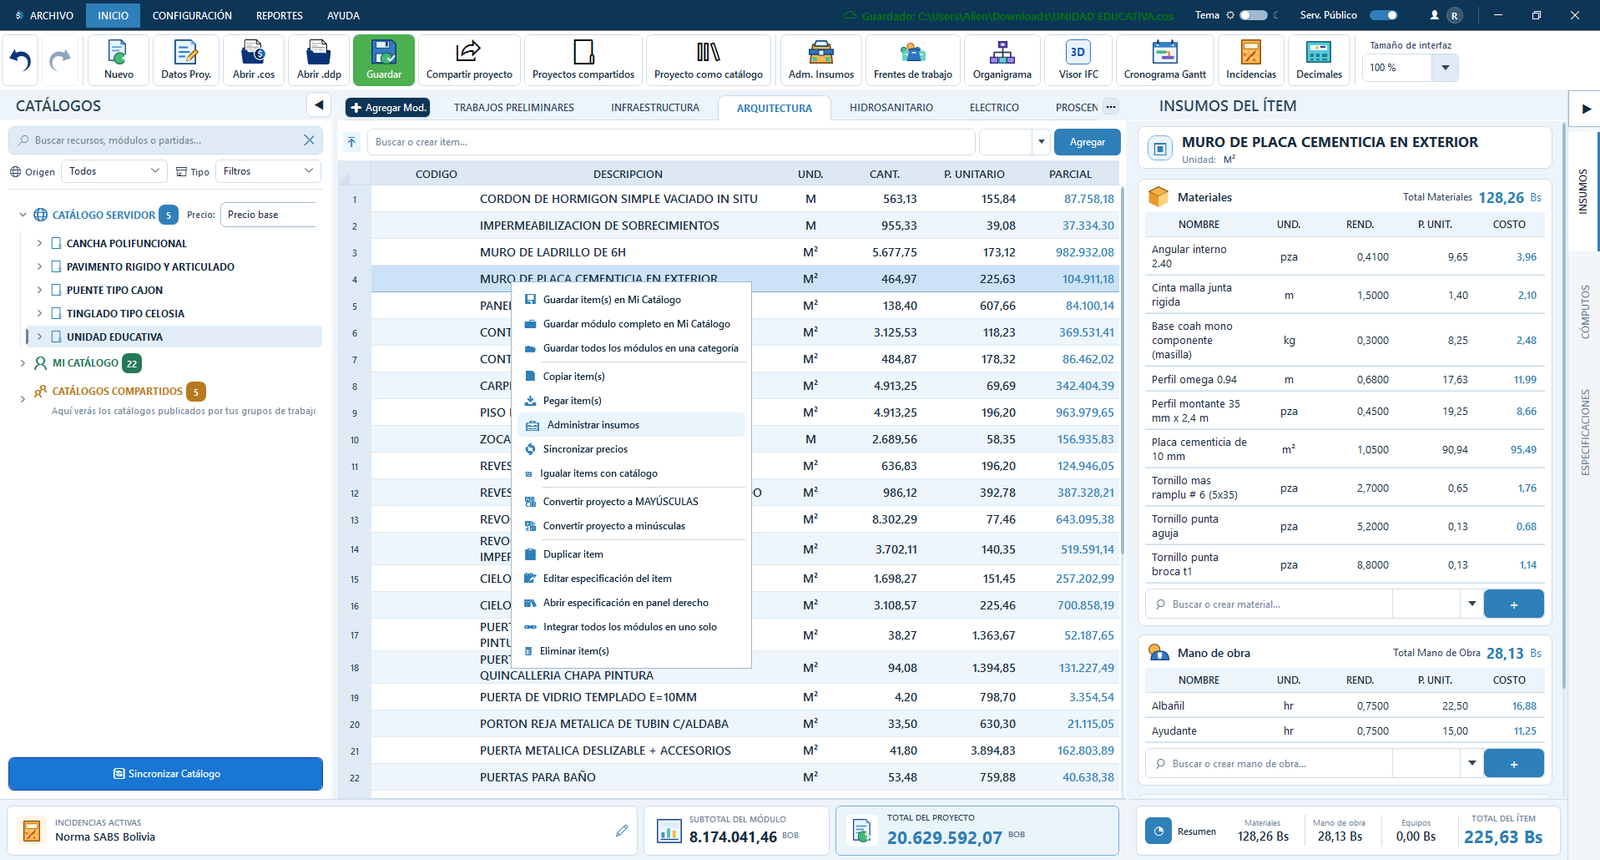1600x860 pixels.
Task: Add material with the plus button
Action: click(1514, 604)
